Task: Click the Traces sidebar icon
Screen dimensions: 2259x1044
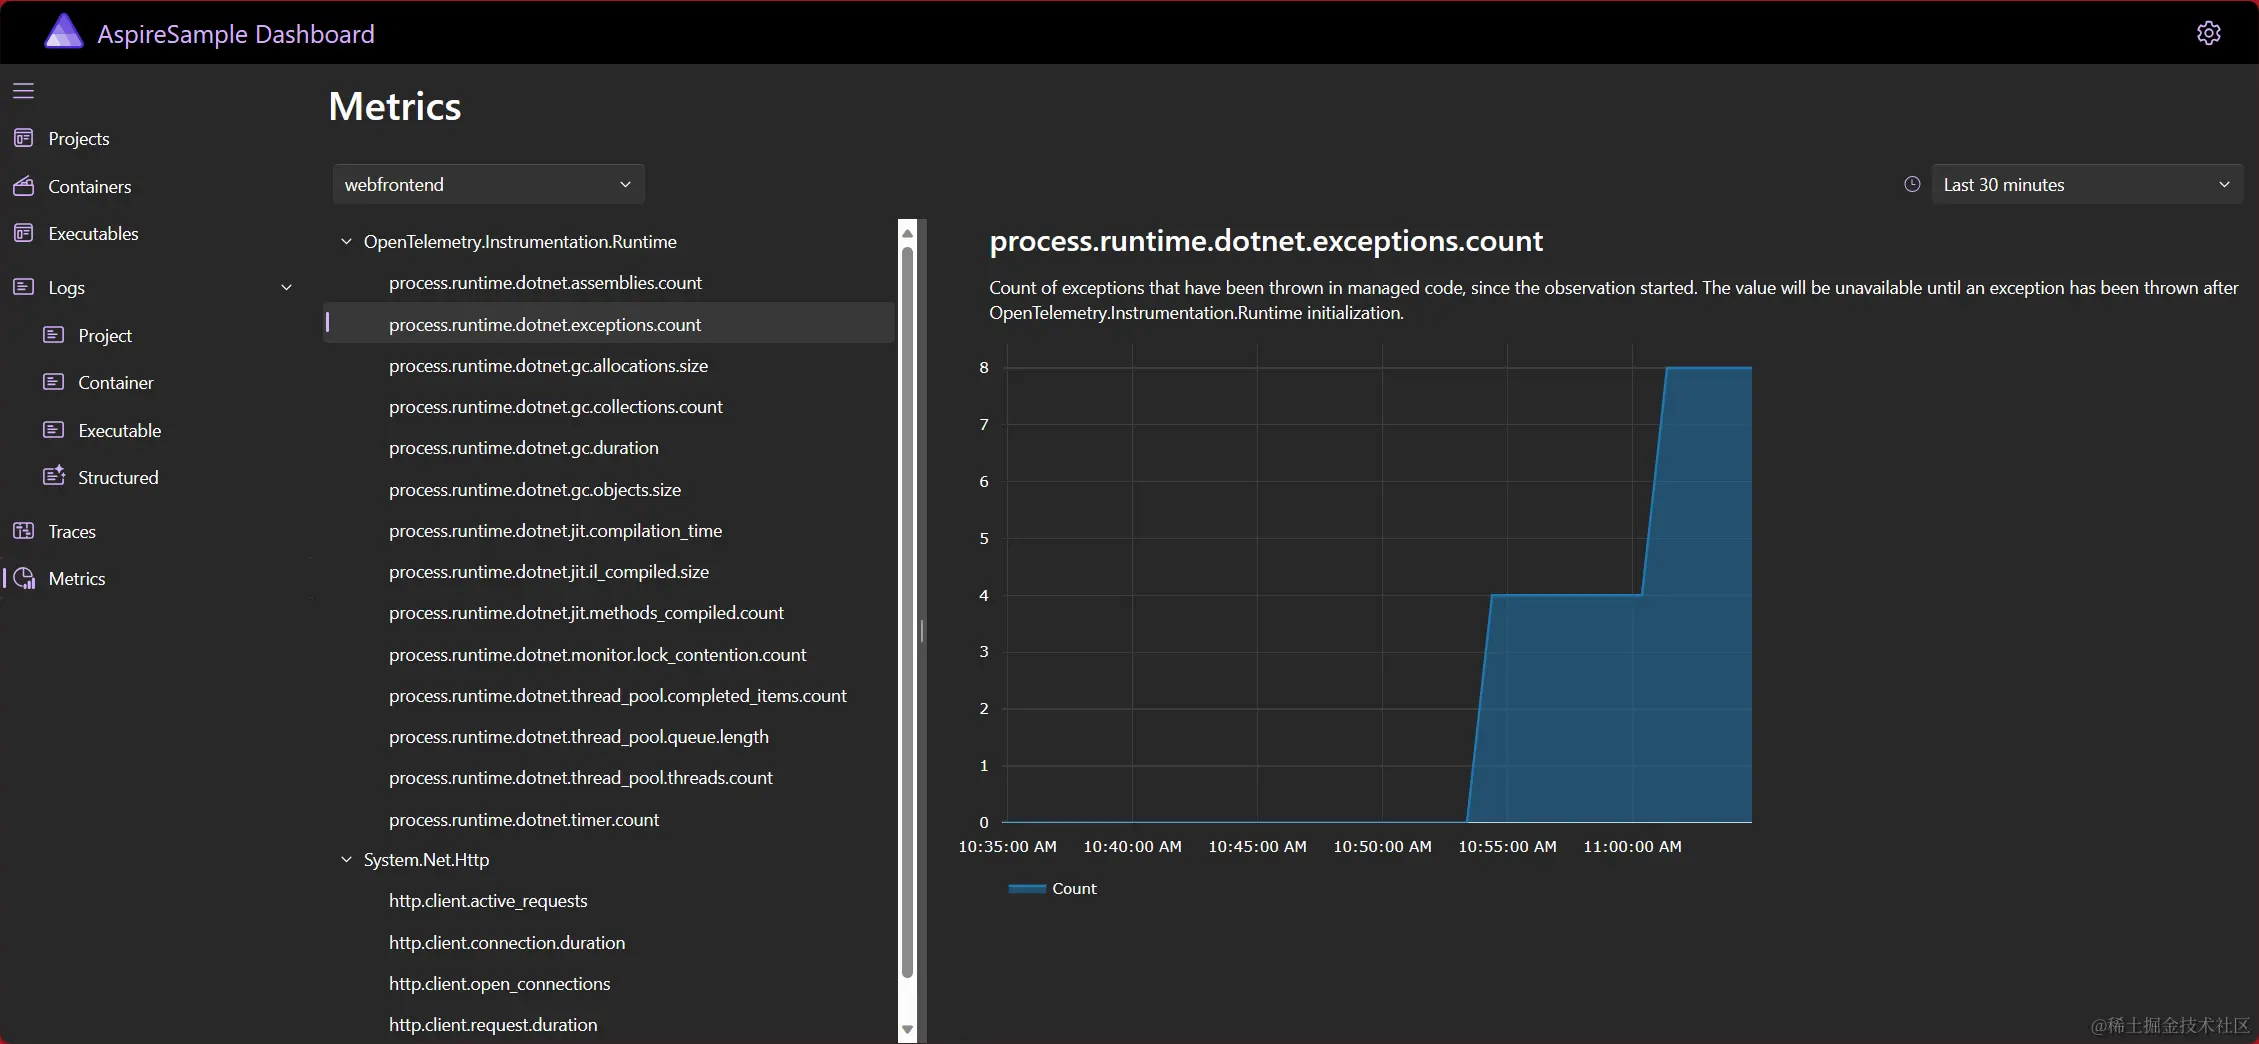Action: tap(24, 531)
